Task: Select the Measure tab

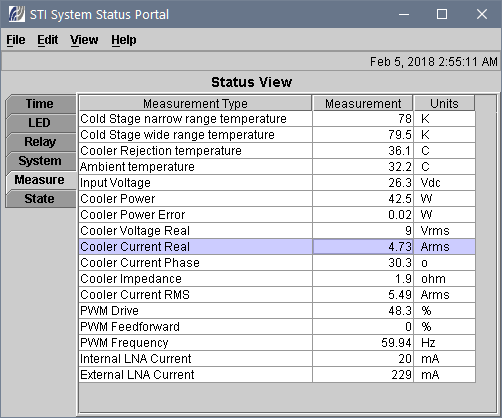Action: (41, 180)
